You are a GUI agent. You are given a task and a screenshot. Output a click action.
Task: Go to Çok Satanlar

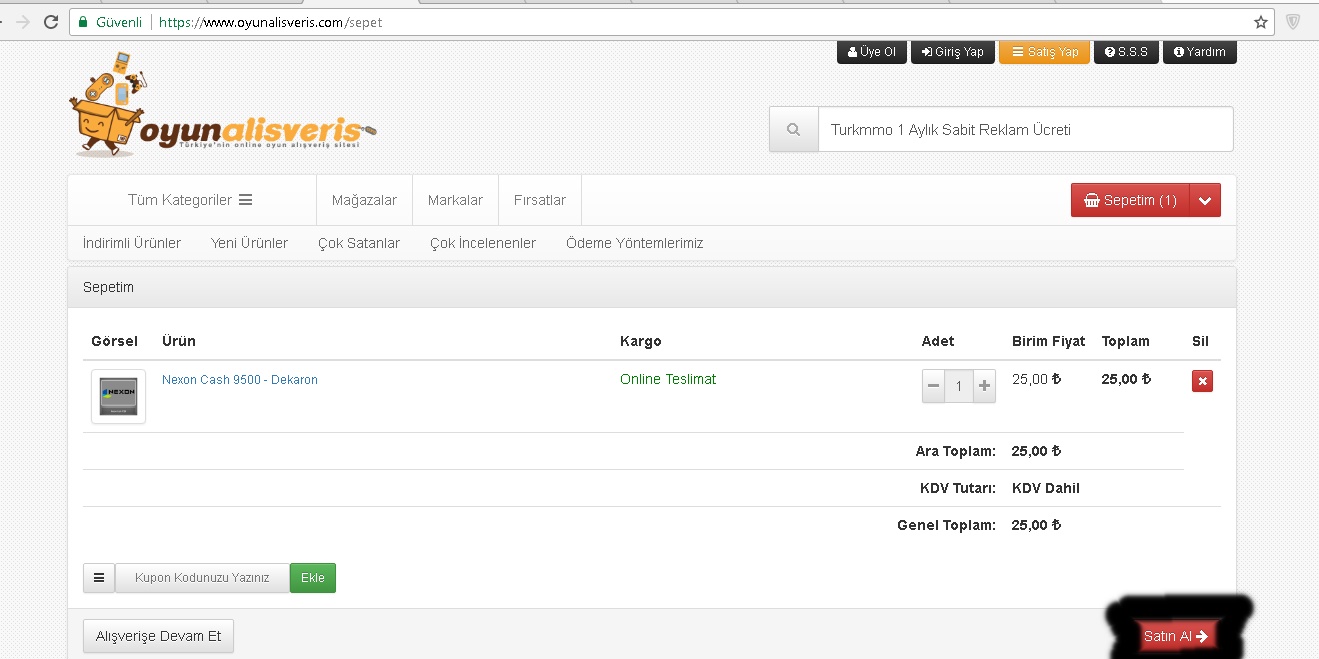[359, 243]
